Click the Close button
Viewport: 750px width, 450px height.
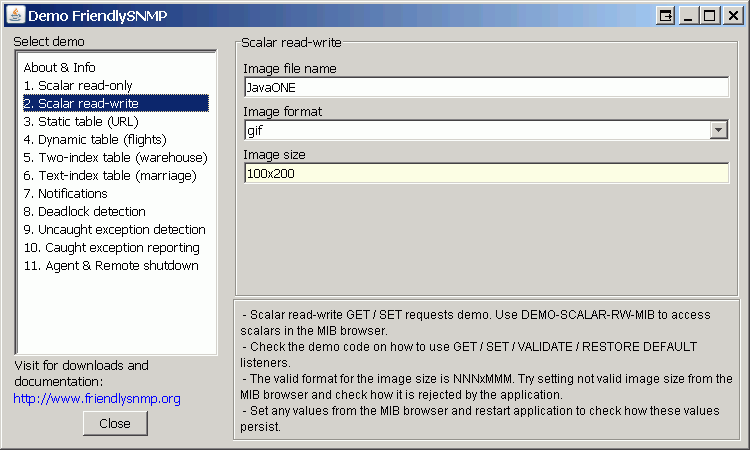pos(115,424)
